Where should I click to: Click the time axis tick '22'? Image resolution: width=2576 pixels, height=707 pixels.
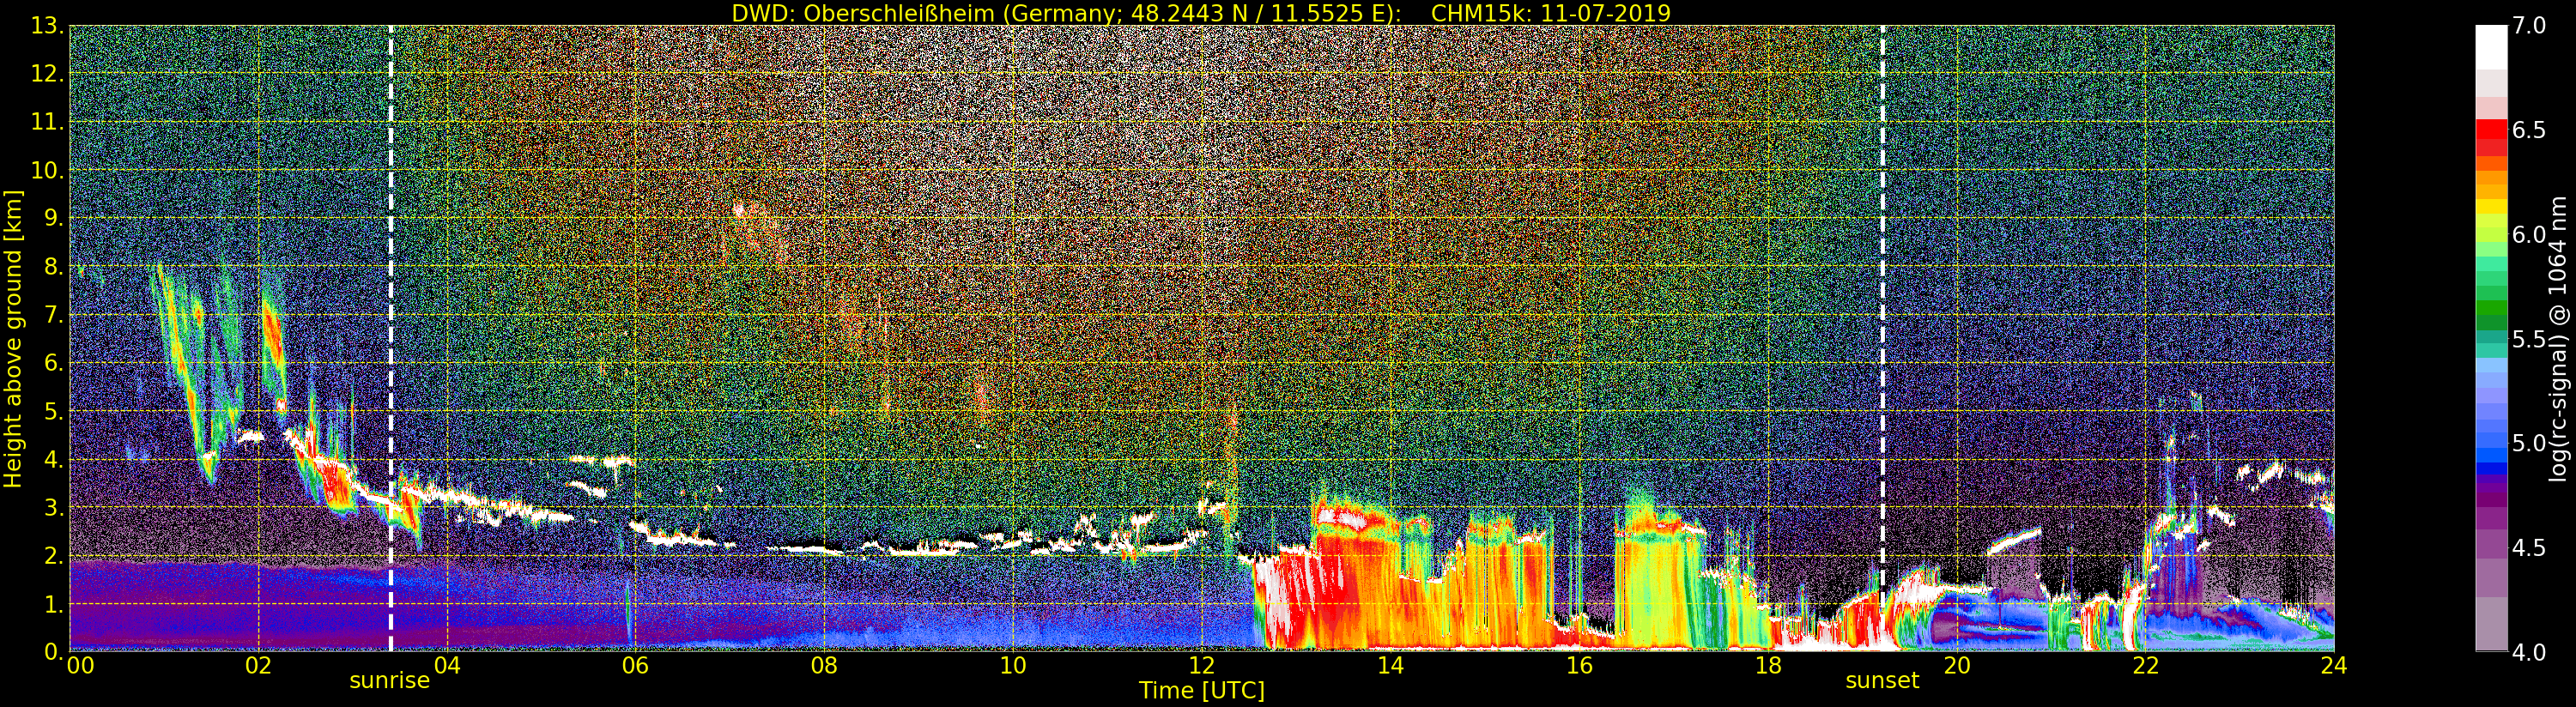(x=2145, y=666)
